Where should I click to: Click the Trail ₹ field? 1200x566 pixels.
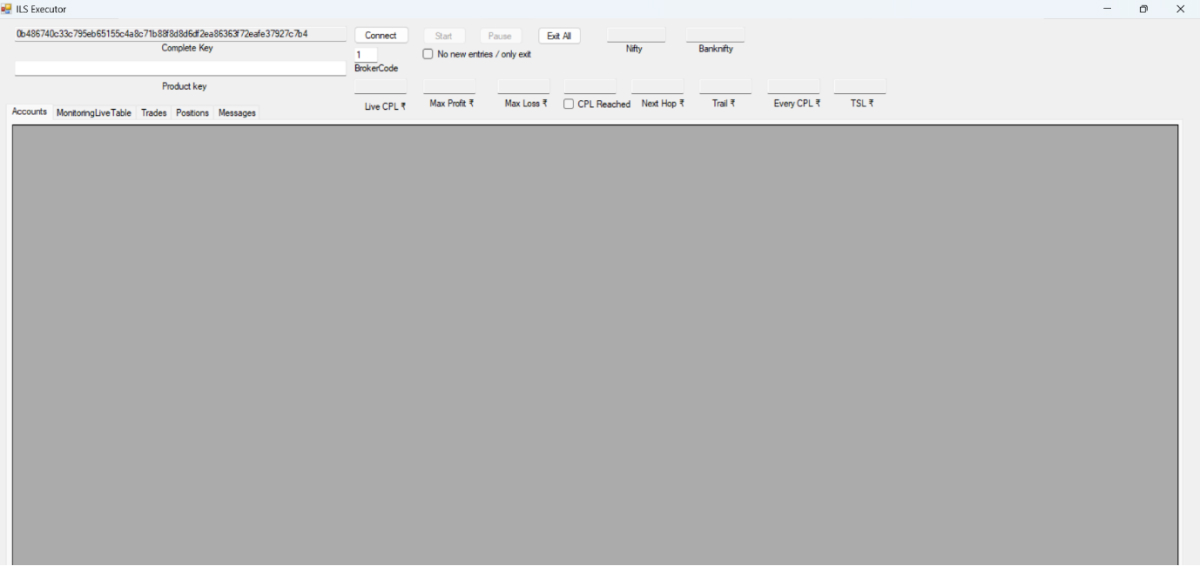pos(725,86)
